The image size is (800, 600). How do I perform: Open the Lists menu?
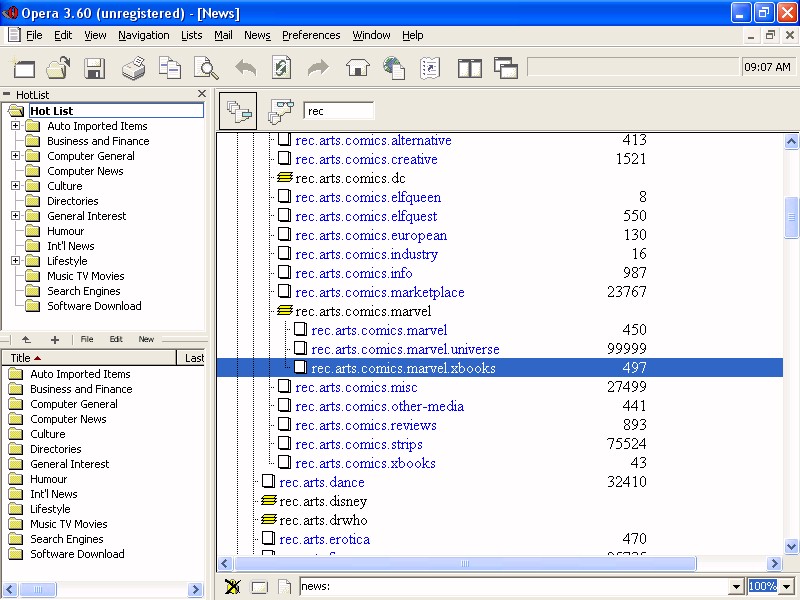(x=191, y=35)
